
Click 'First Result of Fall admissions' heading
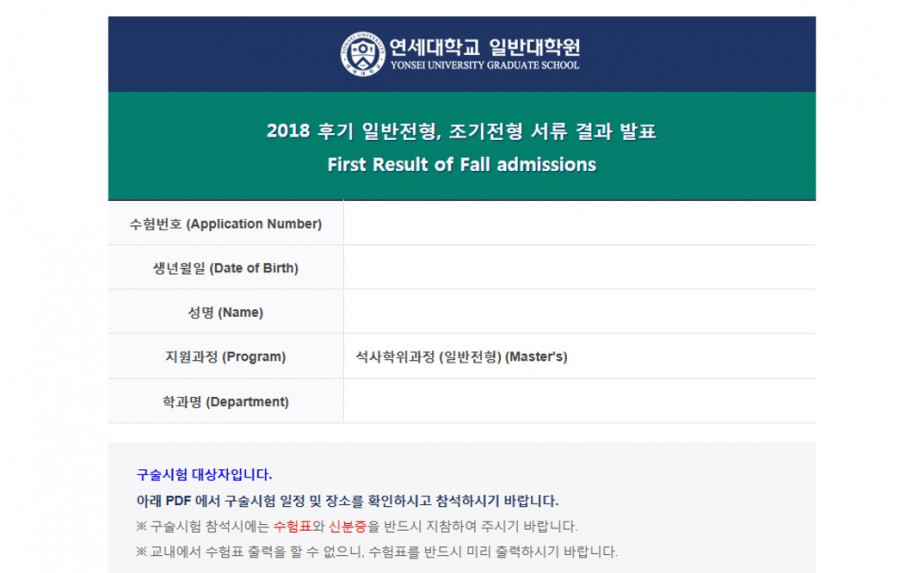pyautogui.click(x=461, y=165)
